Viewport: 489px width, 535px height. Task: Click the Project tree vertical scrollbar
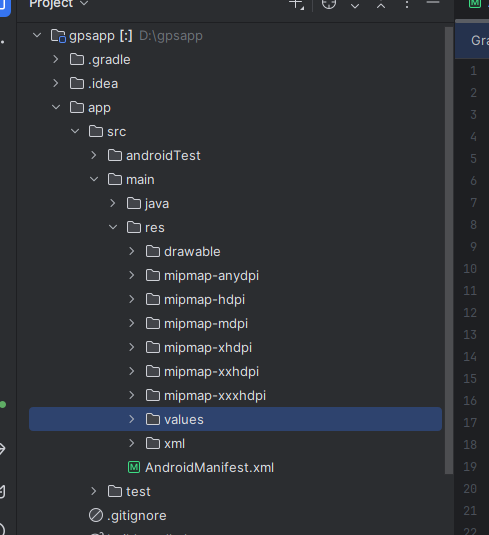point(449,250)
